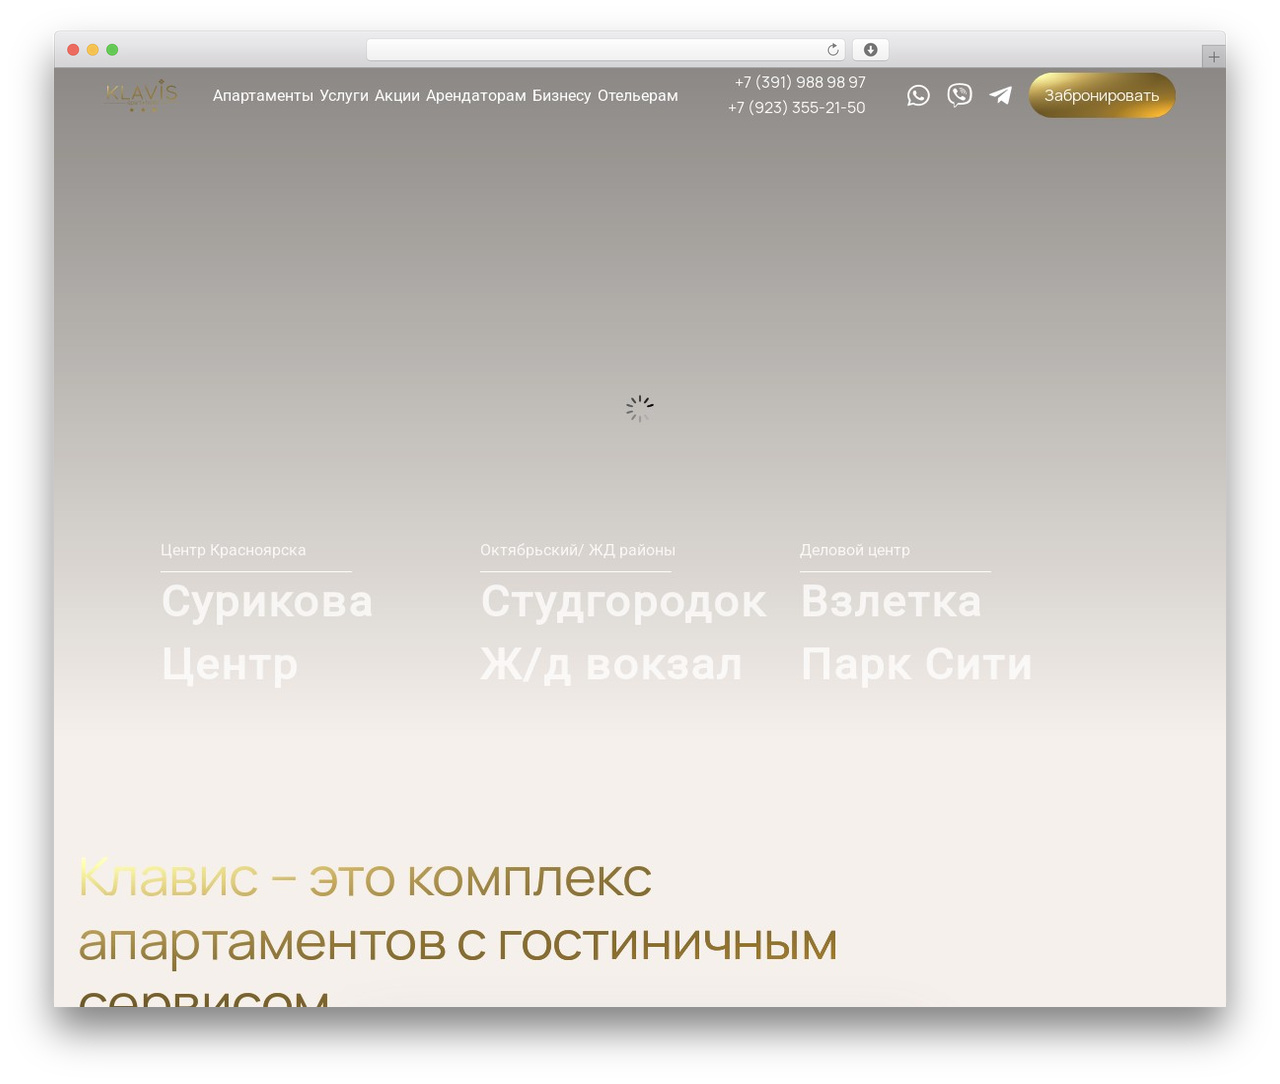Open browser downloads arrow button
1280x1084 pixels.
(870, 50)
